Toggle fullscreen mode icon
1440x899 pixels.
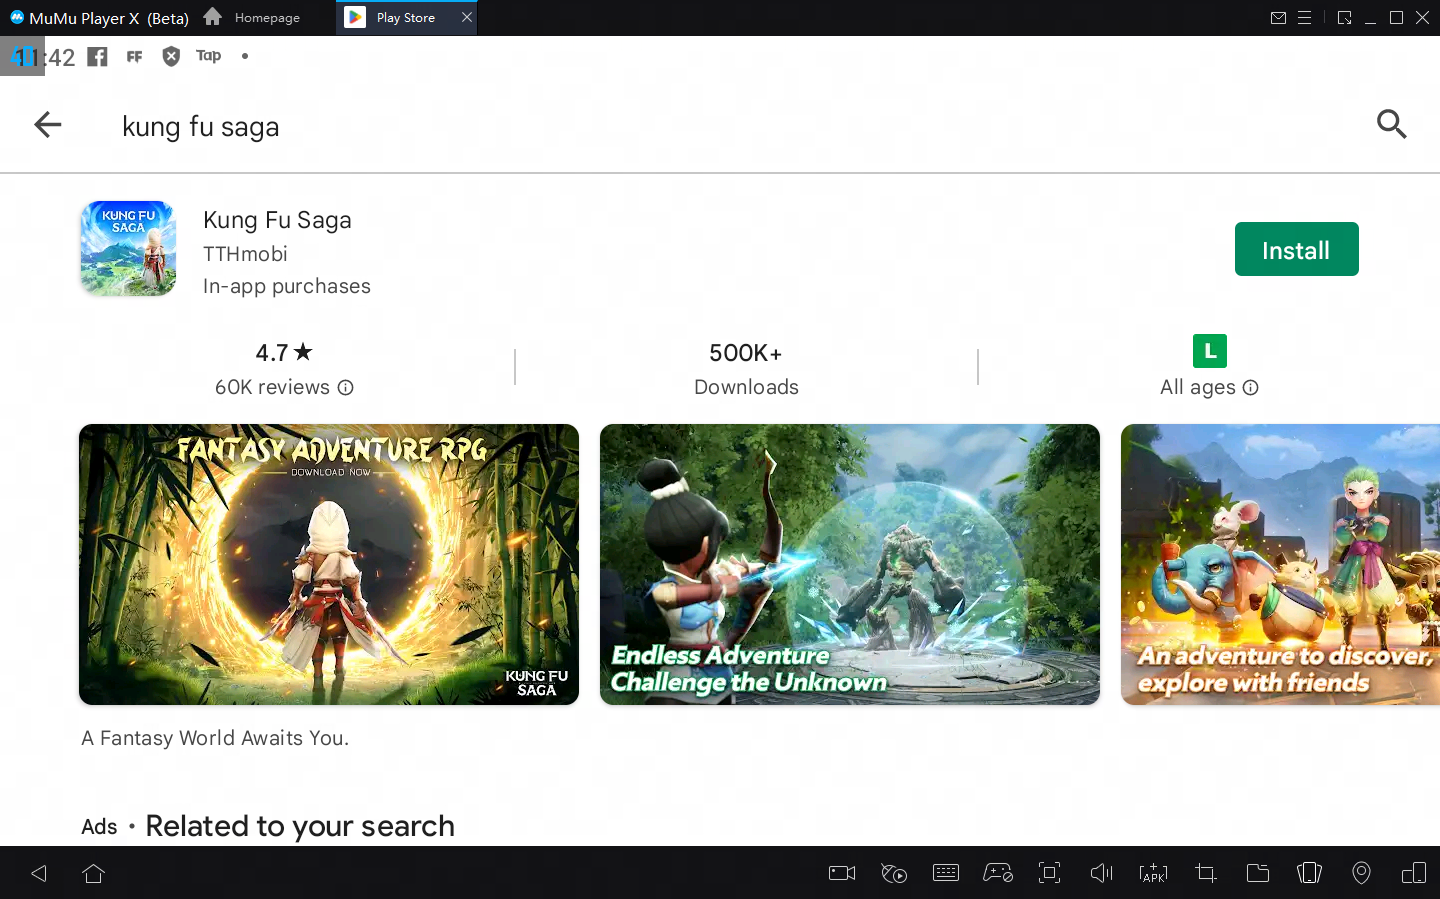[x=1050, y=873]
